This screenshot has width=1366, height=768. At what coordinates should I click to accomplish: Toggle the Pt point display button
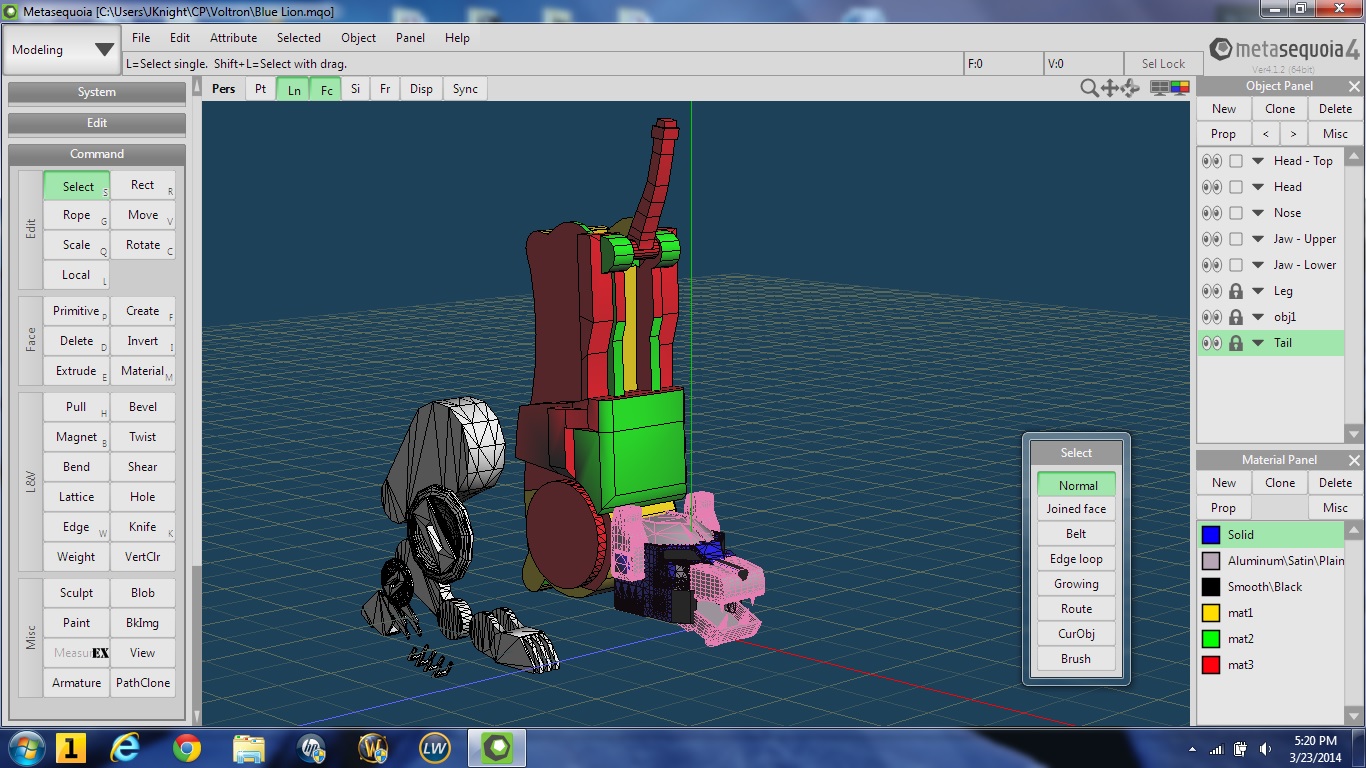260,89
